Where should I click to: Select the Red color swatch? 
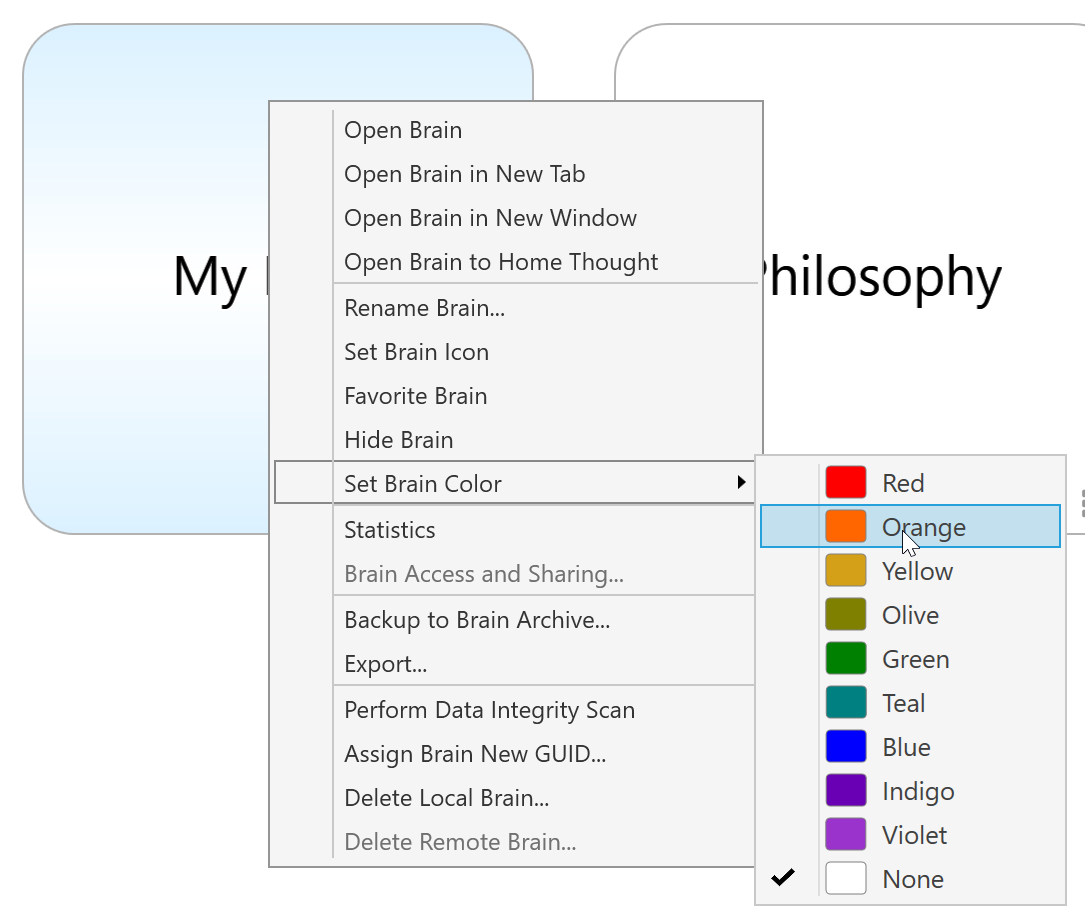845,483
